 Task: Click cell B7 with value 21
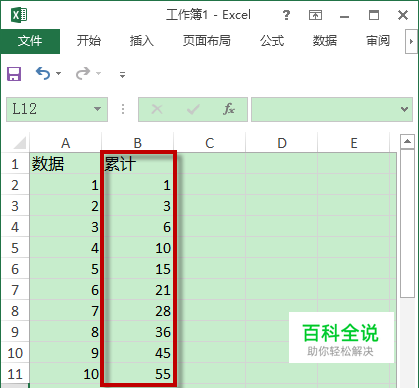coord(137,290)
